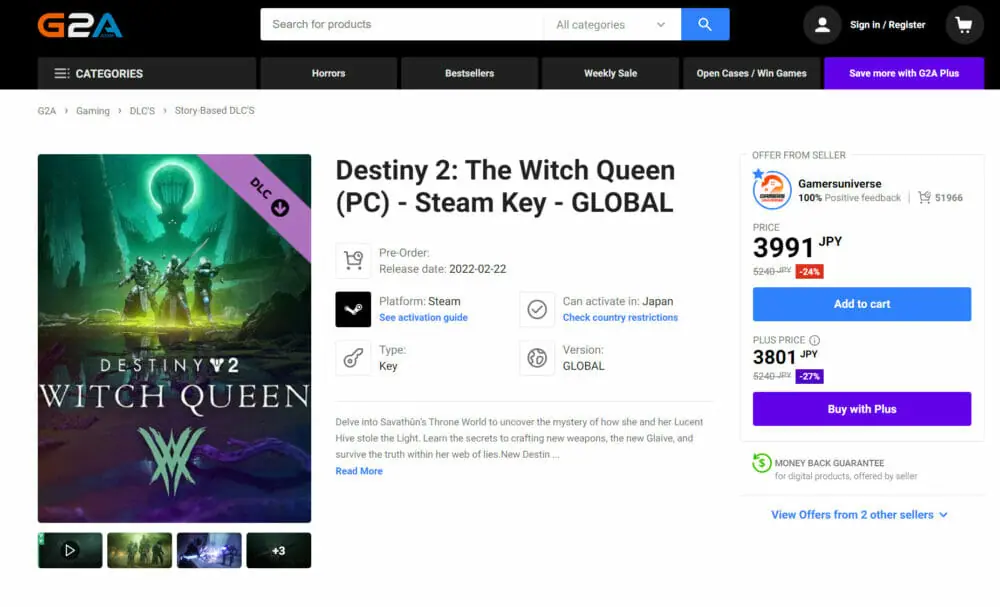Open the All categories dropdown
Image resolution: width=1000 pixels, height=607 pixels.
(x=612, y=25)
